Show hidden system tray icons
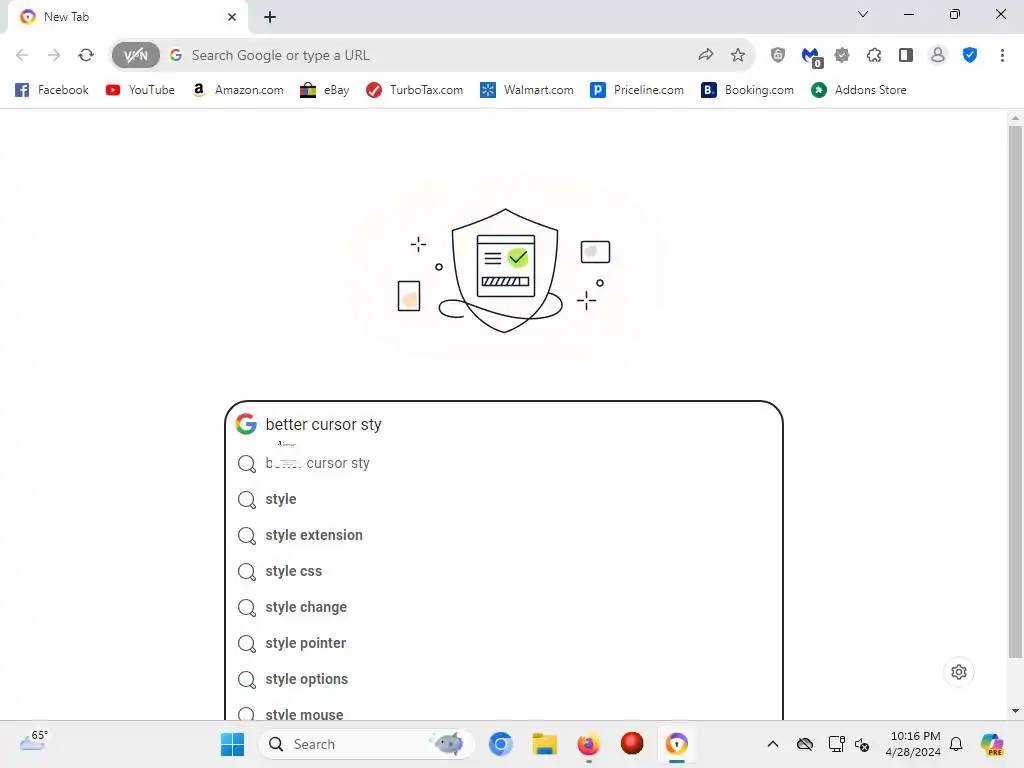 pyautogui.click(x=773, y=744)
